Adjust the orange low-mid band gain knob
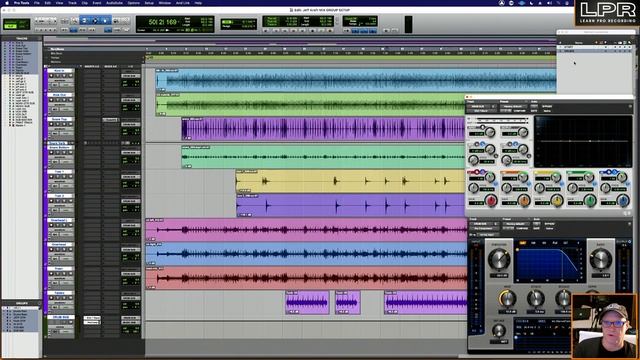 (x=523, y=200)
